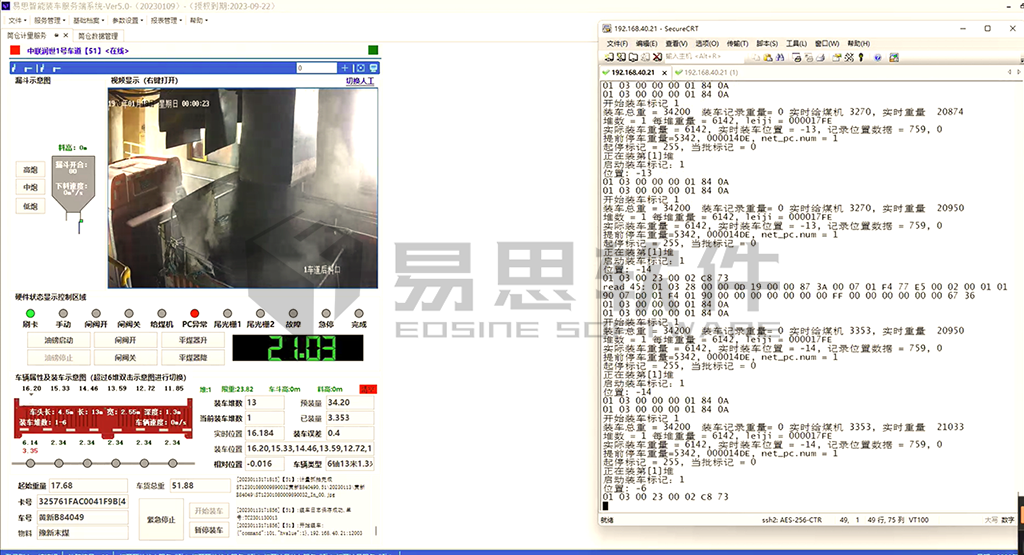Toggle the PC异常 red indicator light
1024x555 pixels.
pos(194,313)
